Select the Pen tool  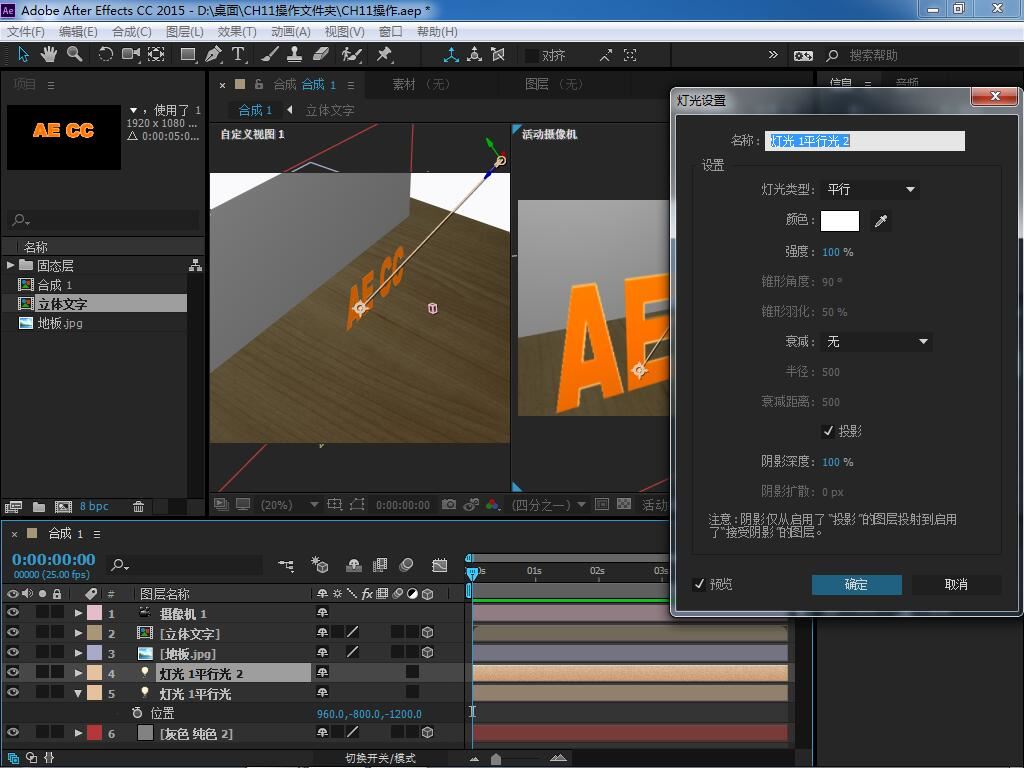point(213,55)
